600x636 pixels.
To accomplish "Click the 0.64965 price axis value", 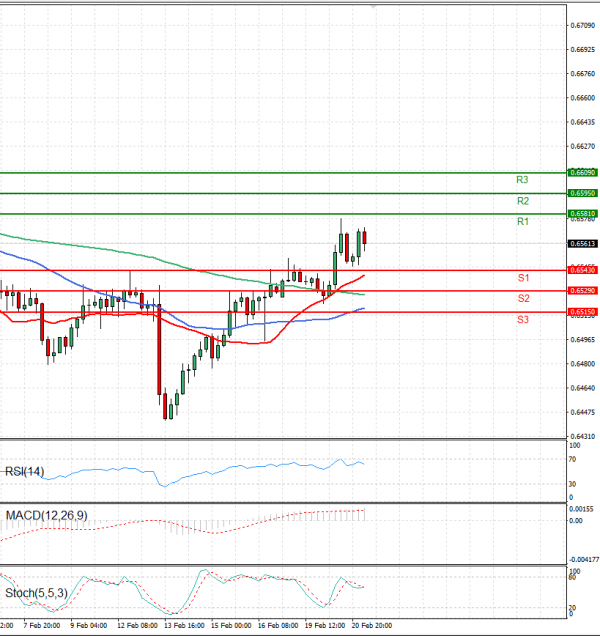I will [583, 340].
